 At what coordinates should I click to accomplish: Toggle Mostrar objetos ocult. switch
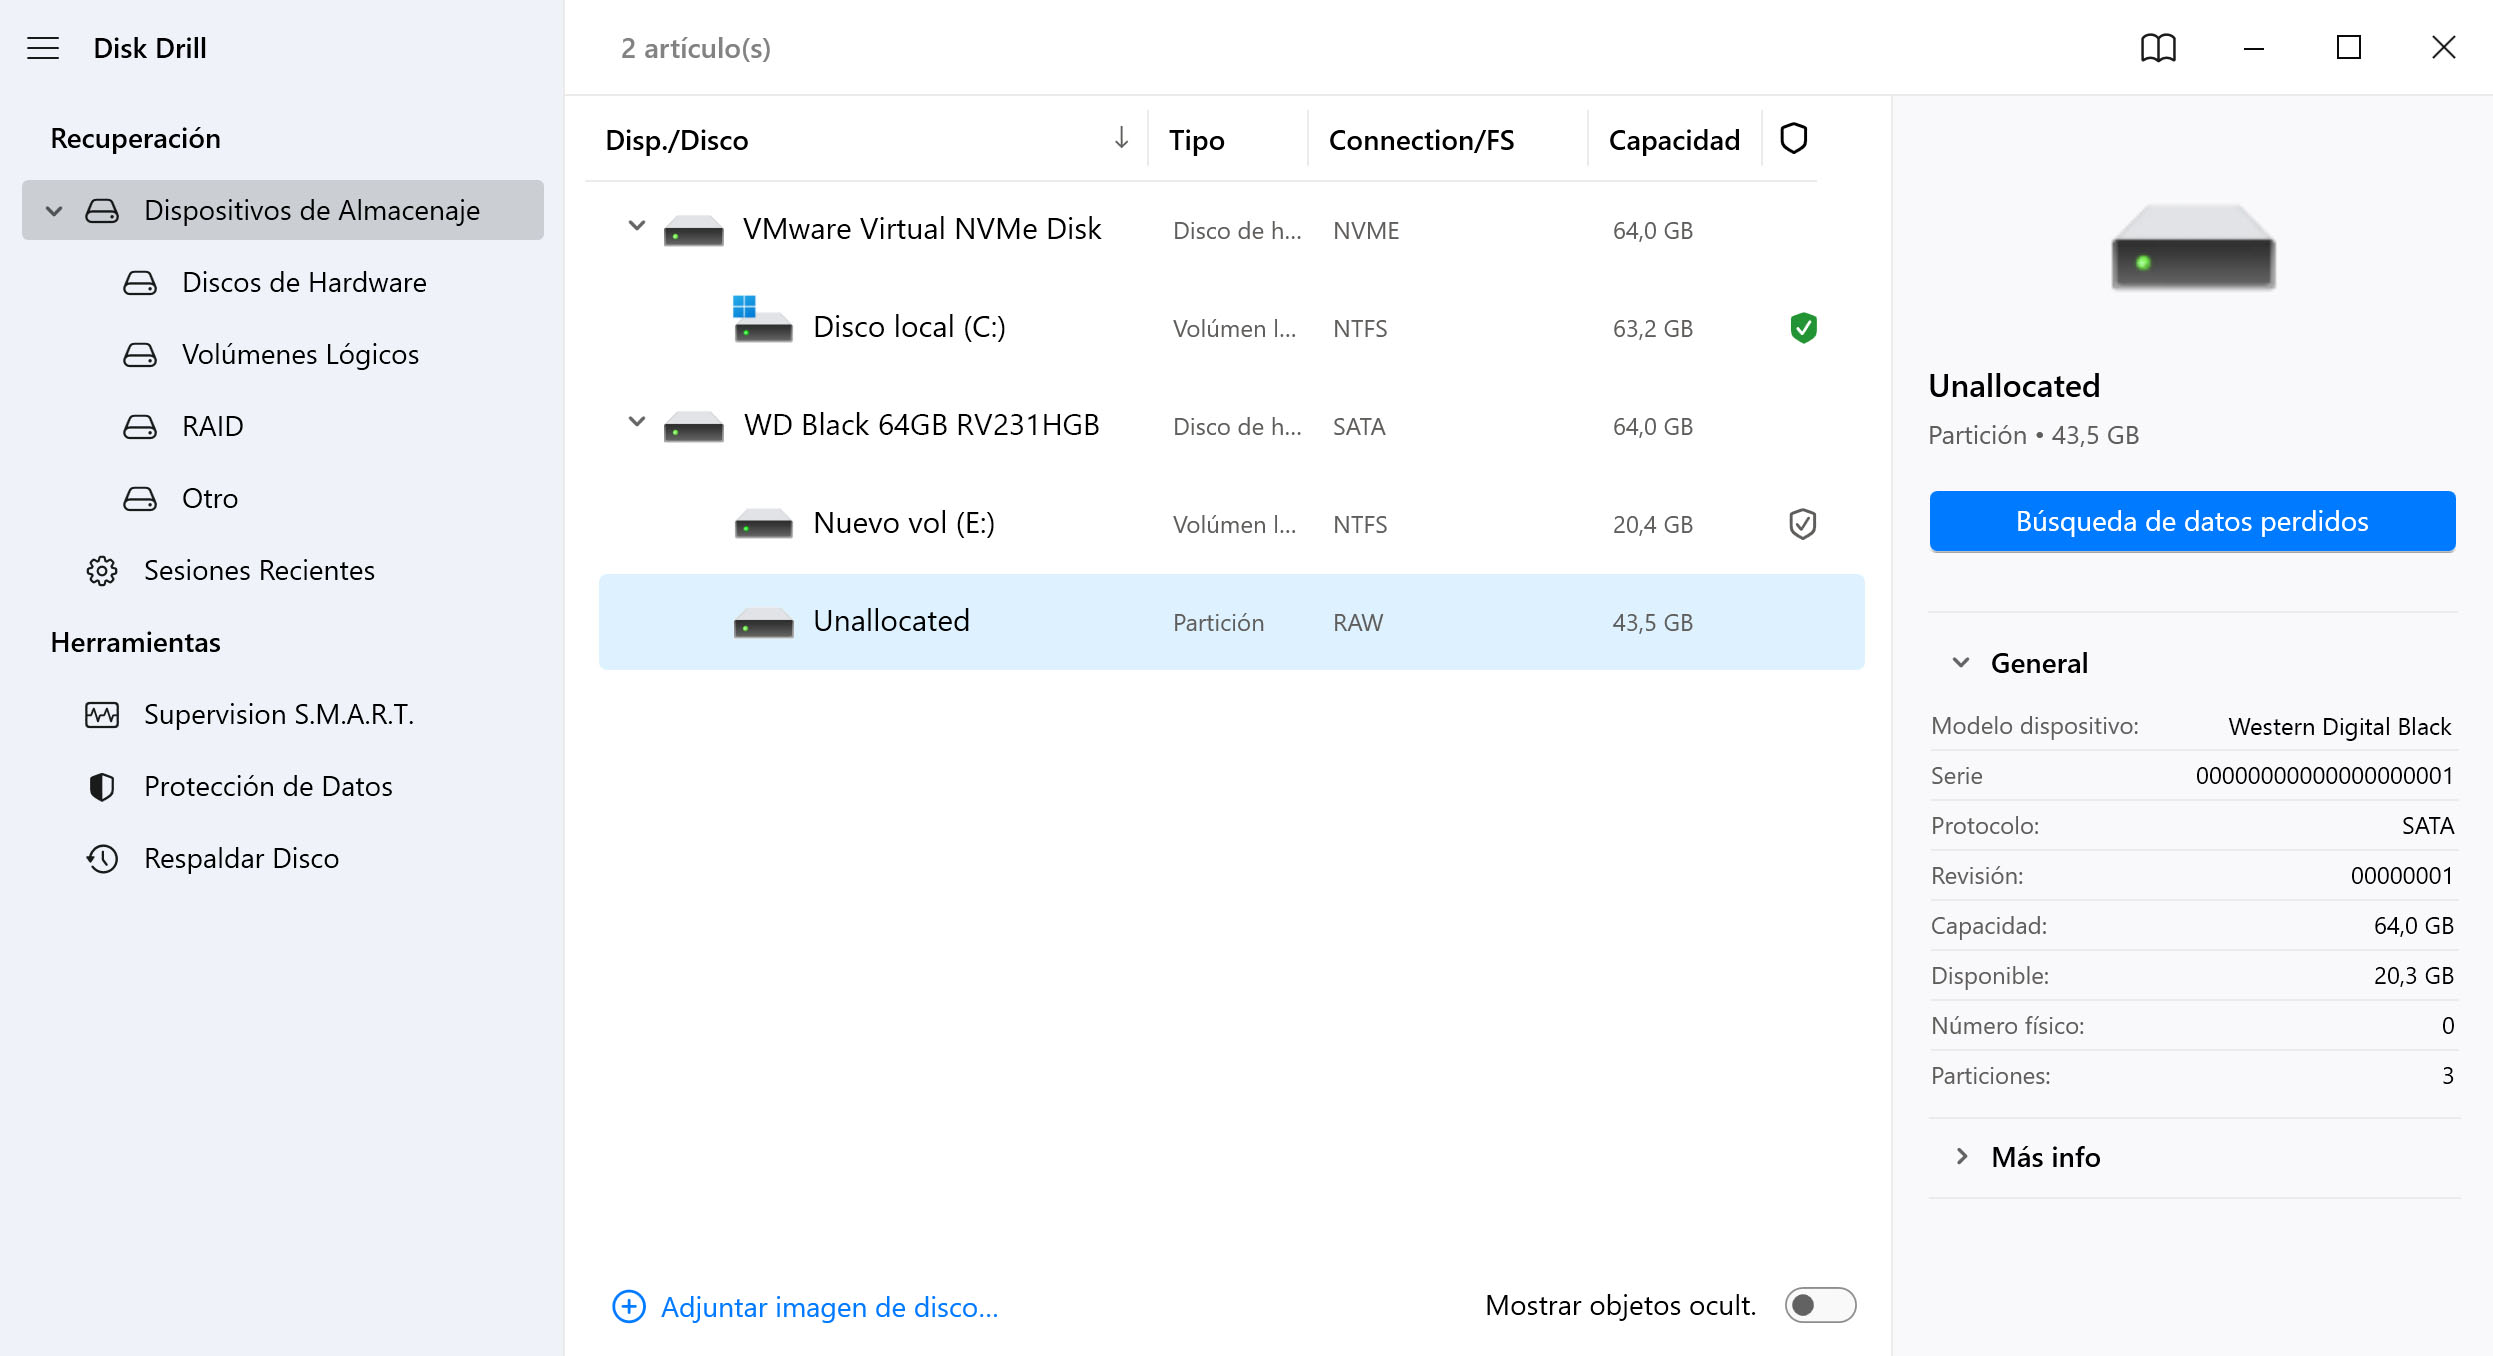point(1820,1305)
